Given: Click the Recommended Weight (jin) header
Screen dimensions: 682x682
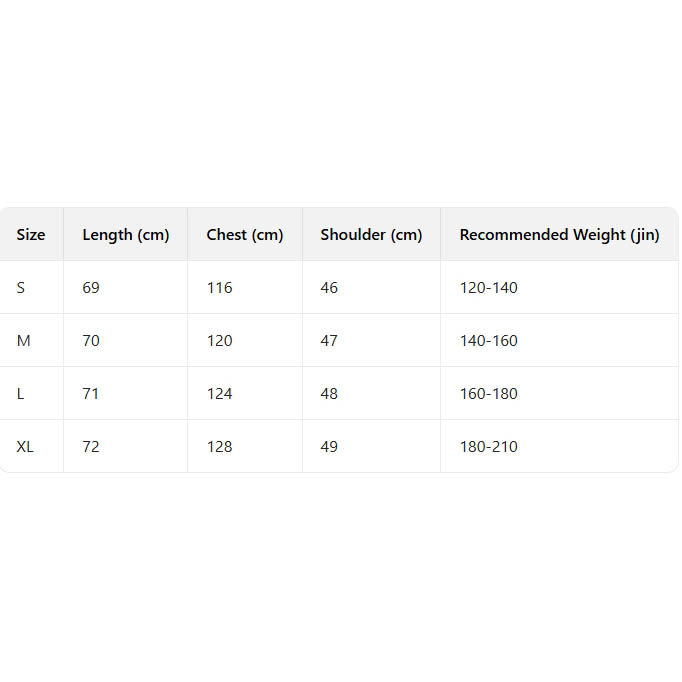Looking at the screenshot, I should (559, 235).
